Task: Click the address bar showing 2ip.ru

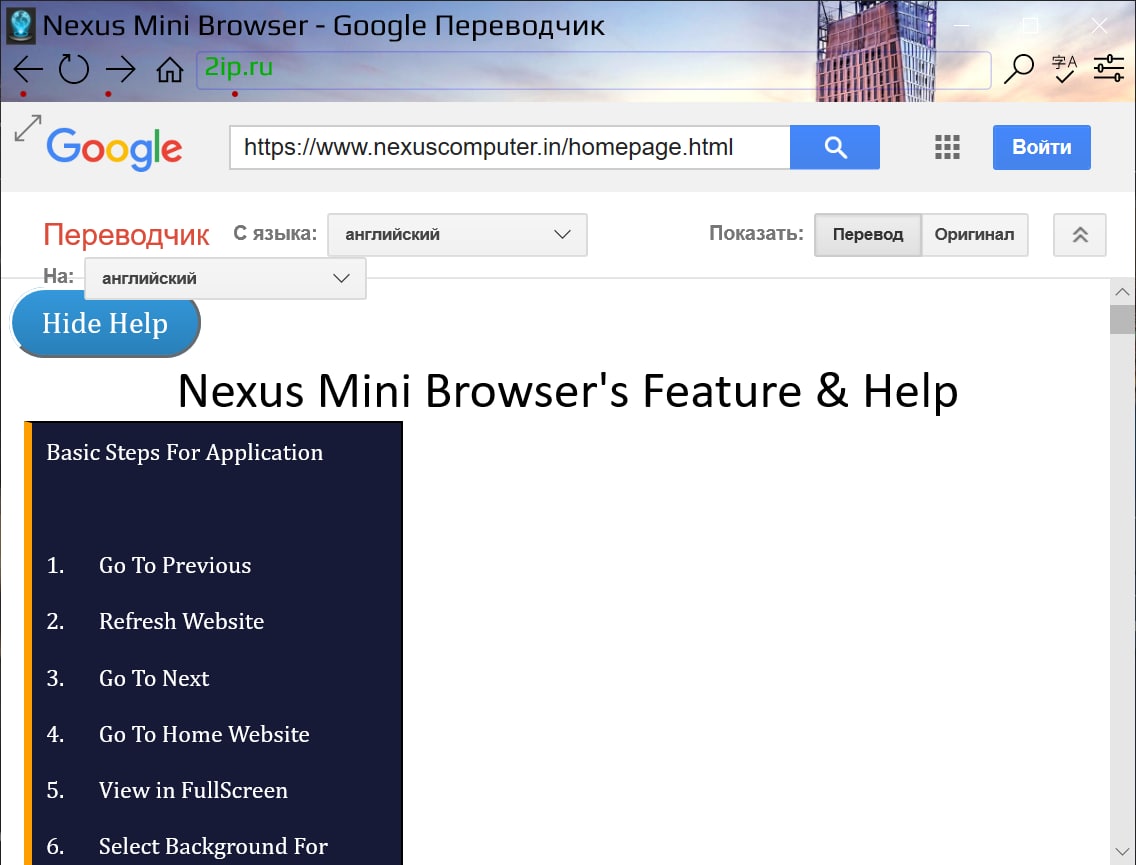Action: (593, 70)
